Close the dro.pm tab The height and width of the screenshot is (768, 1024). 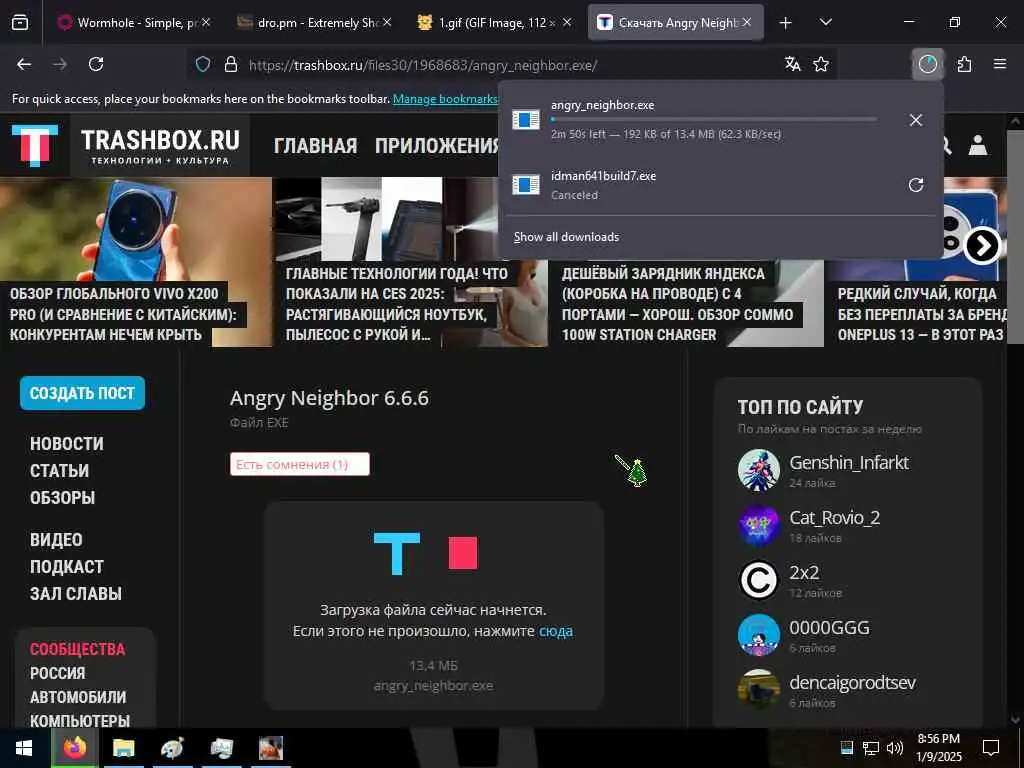[x=387, y=22]
